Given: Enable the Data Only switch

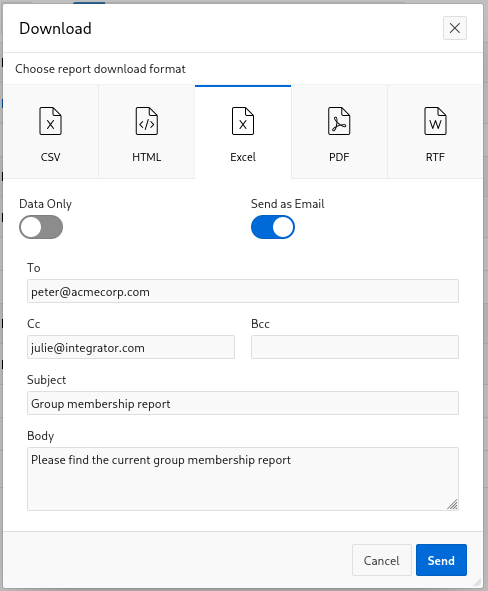Looking at the screenshot, I should click(x=41, y=227).
